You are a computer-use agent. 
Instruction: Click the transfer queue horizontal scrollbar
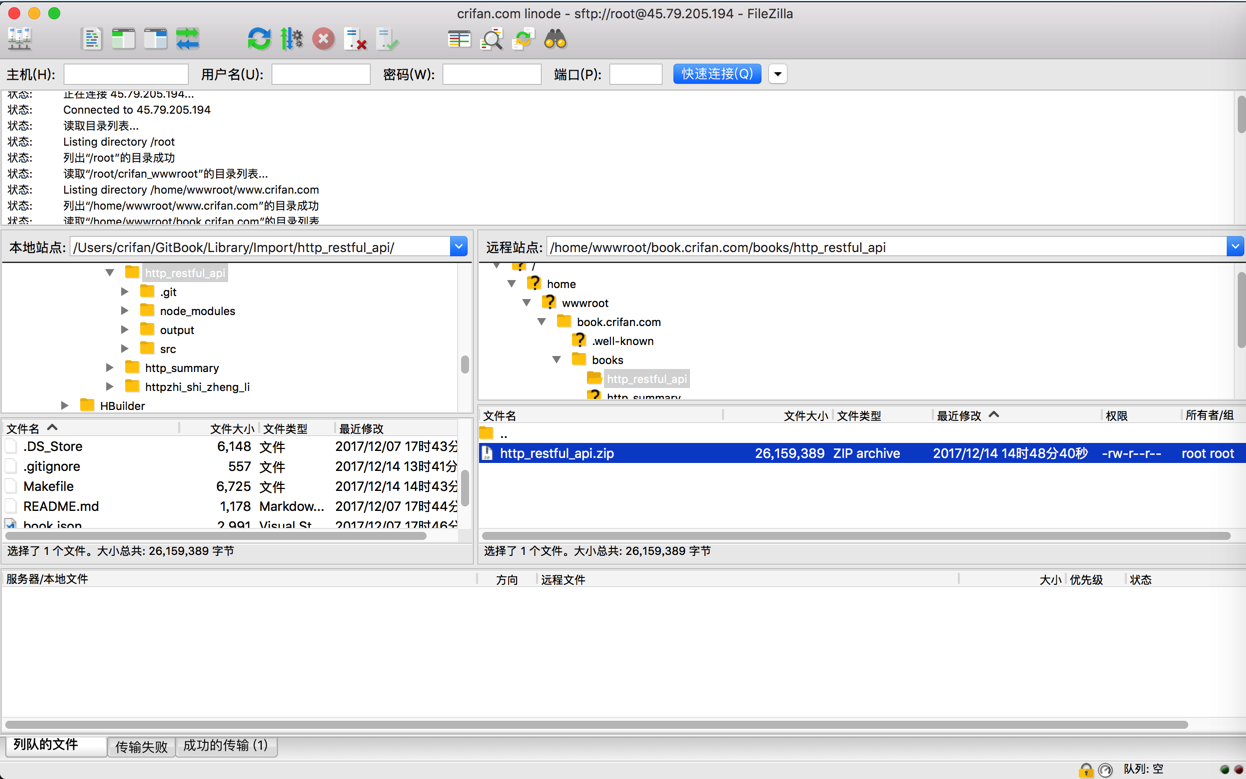(597, 724)
